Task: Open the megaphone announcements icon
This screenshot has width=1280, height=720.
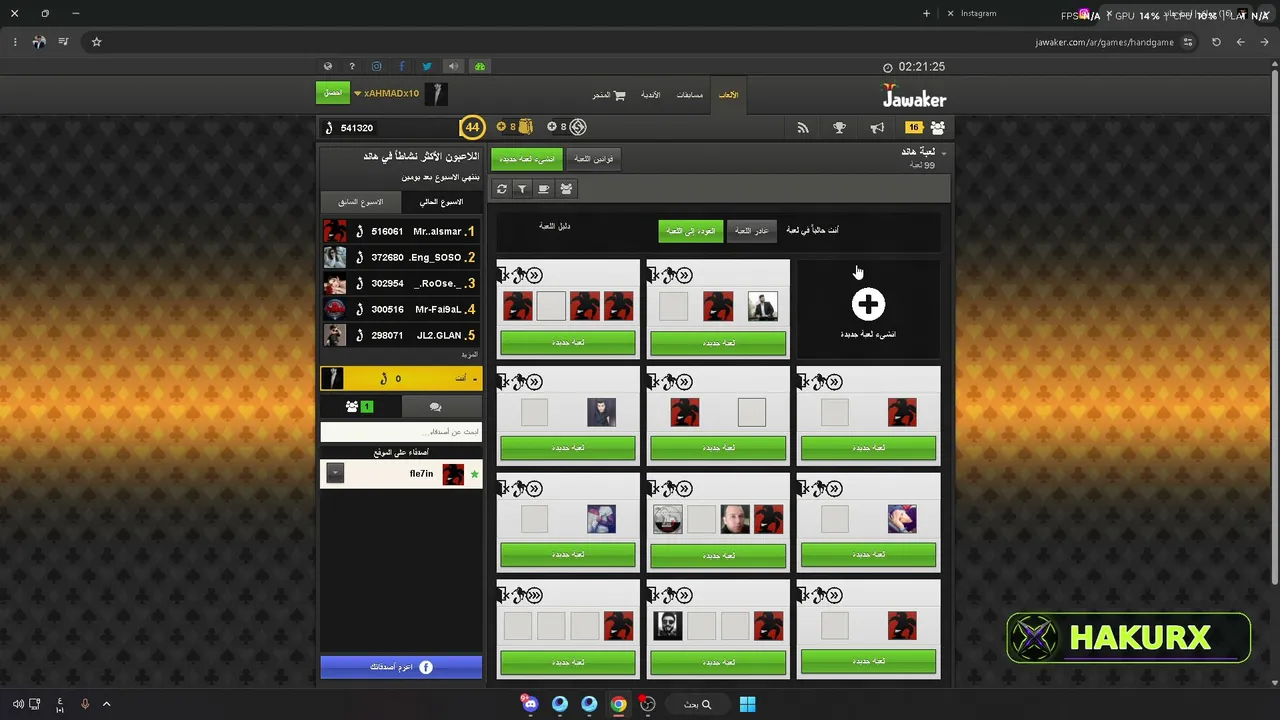Action: [x=877, y=127]
